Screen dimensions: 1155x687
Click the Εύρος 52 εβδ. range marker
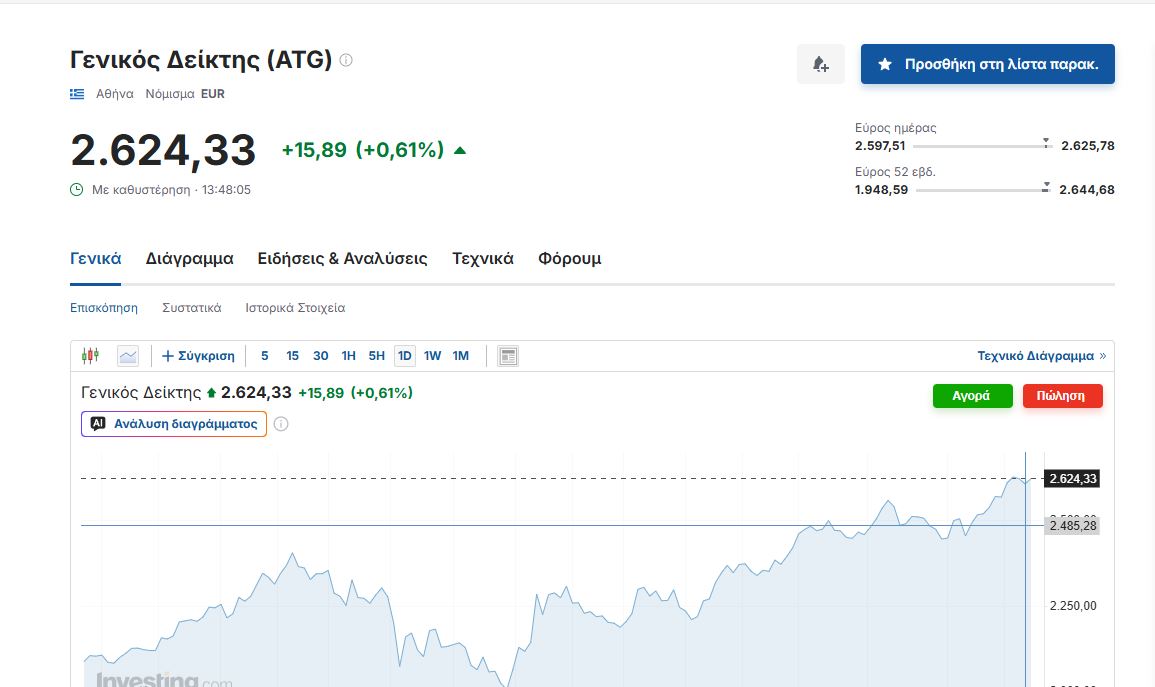pyautogui.click(x=1045, y=187)
